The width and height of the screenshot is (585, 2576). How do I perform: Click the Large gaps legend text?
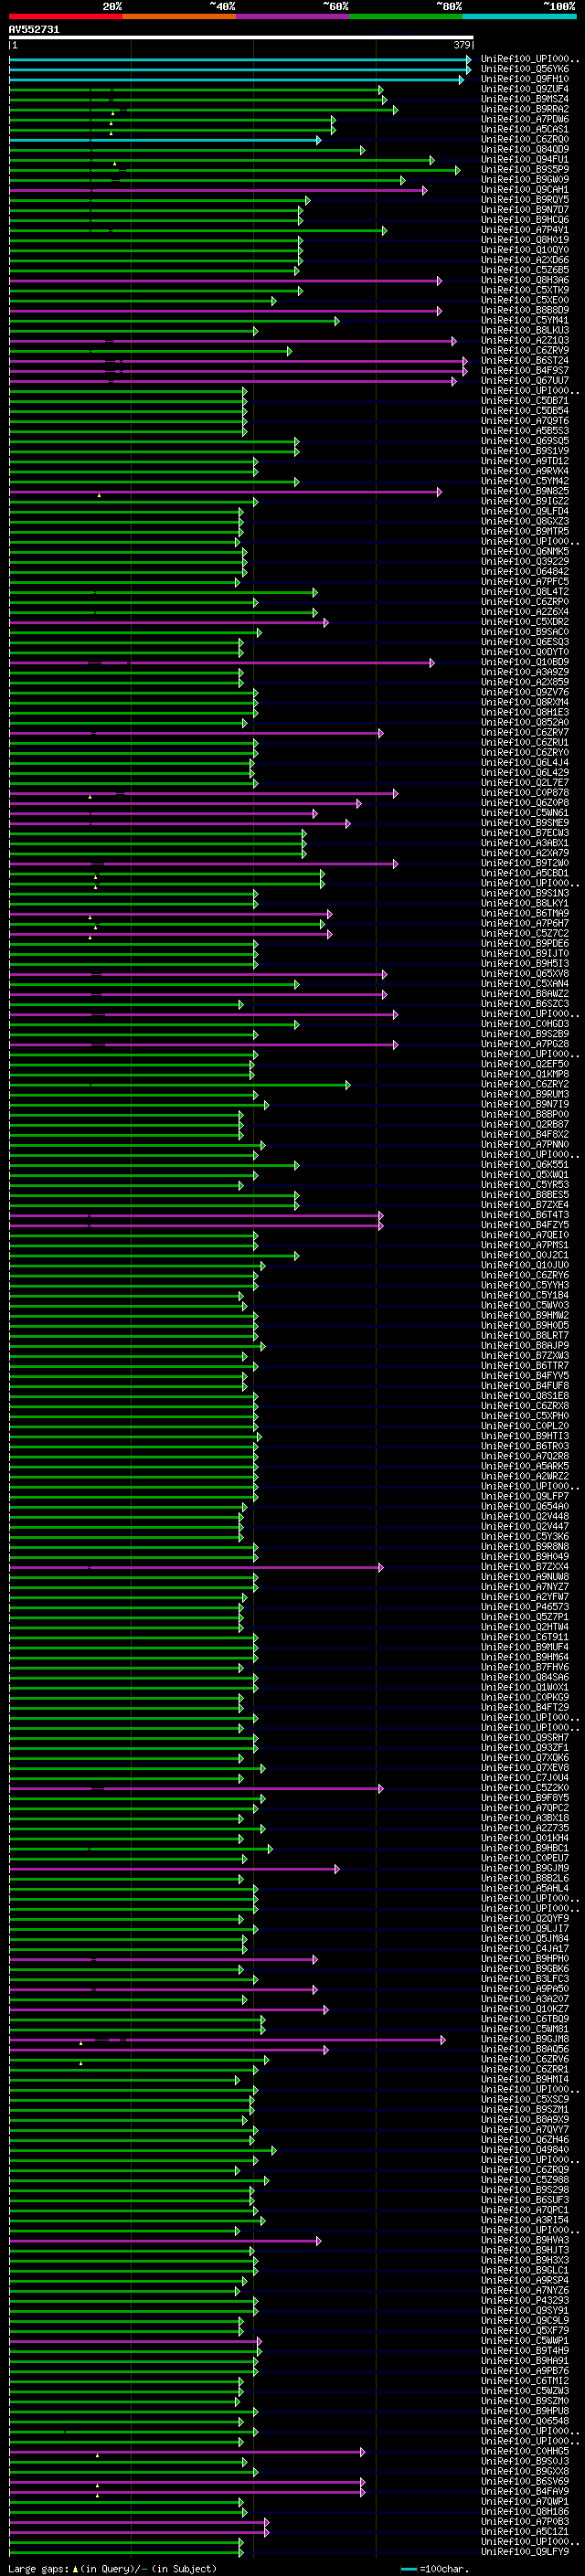(111, 2568)
